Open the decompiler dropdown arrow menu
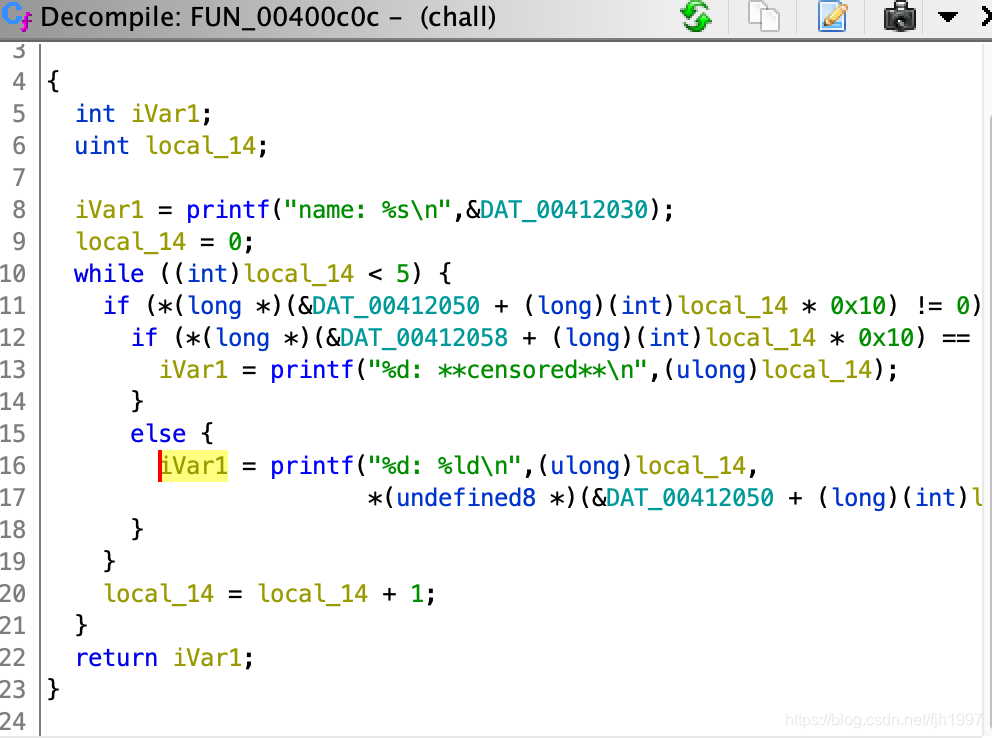 coord(947,16)
